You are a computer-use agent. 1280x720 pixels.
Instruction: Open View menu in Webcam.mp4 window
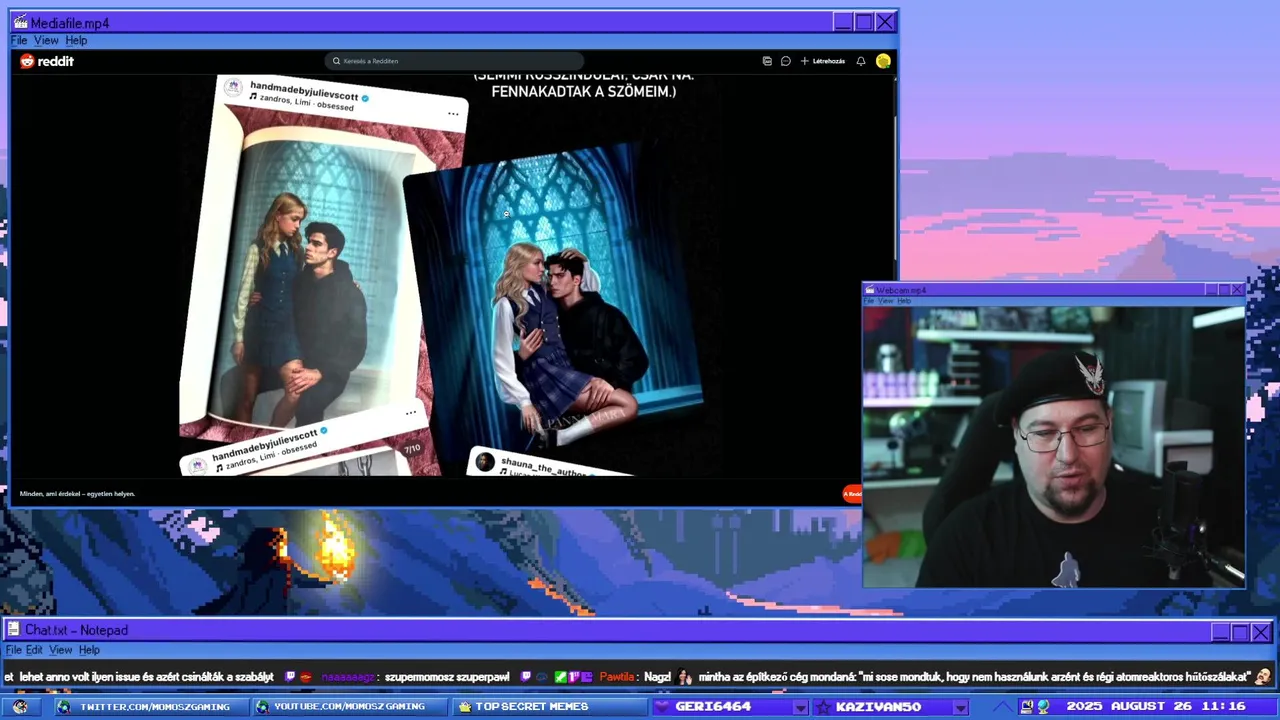[885, 301]
